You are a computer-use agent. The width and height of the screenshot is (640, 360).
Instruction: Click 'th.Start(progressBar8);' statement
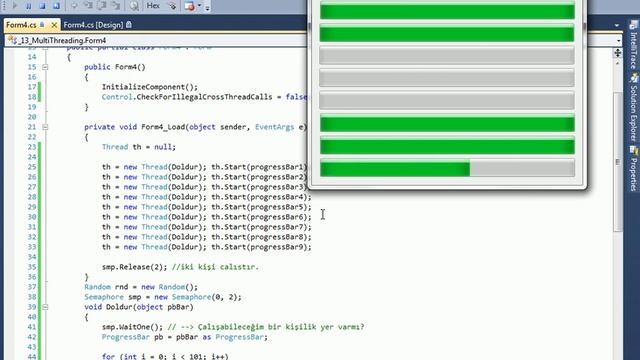tap(261, 237)
